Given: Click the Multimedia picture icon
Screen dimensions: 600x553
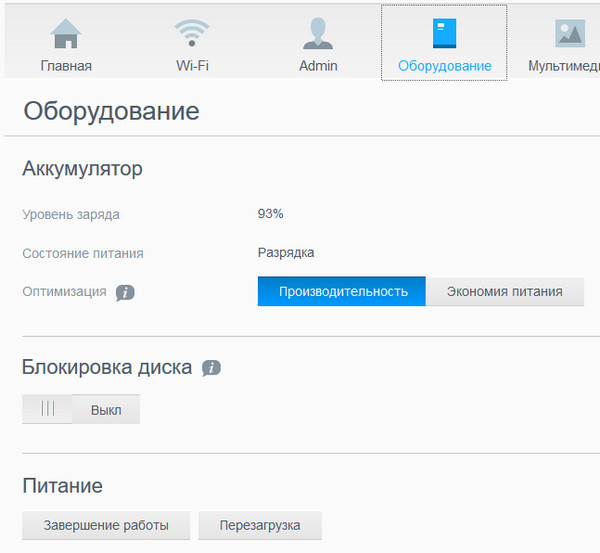Looking at the screenshot, I should tap(570, 34).
